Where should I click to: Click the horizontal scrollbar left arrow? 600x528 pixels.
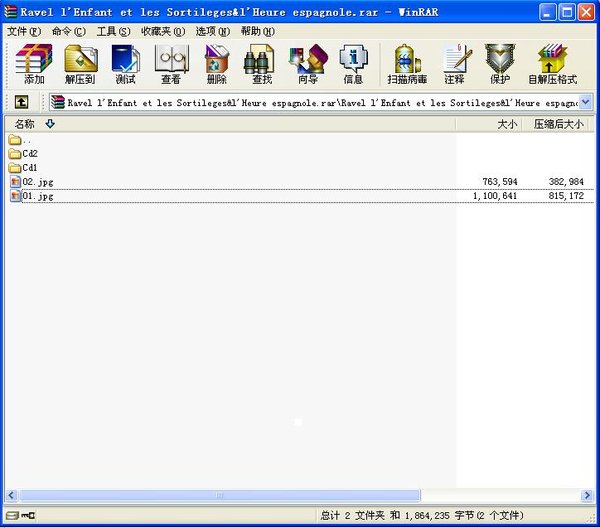[11, 495]
